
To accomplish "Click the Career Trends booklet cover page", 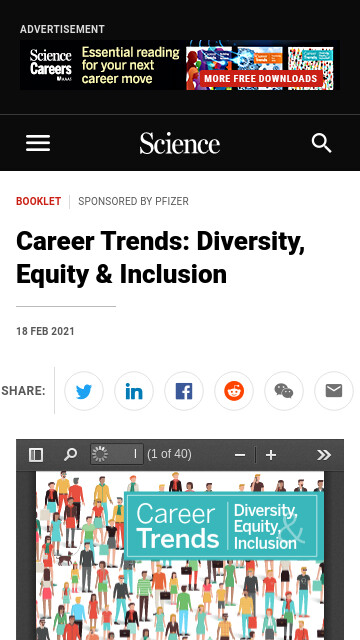I will (180, 556).
